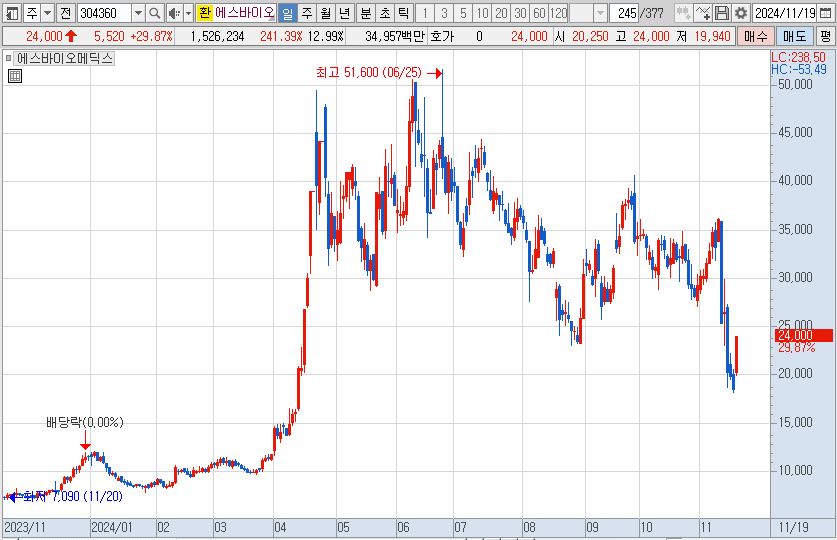
Task: Click the current price 24,000 in info bar
Action: (x=44, y=36)
